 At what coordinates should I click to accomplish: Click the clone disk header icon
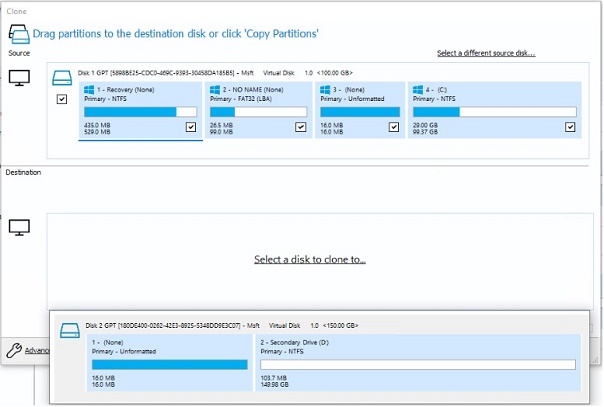tap(18, 35)
